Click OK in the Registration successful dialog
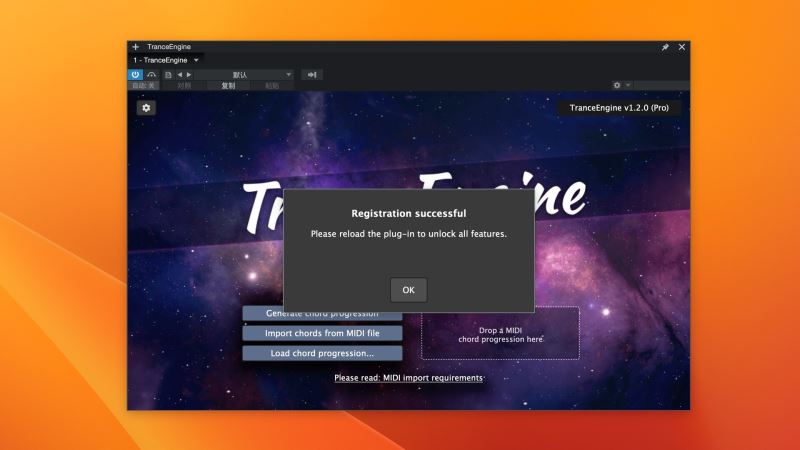Viewport: 800px width, 450px height. [408, 290]
